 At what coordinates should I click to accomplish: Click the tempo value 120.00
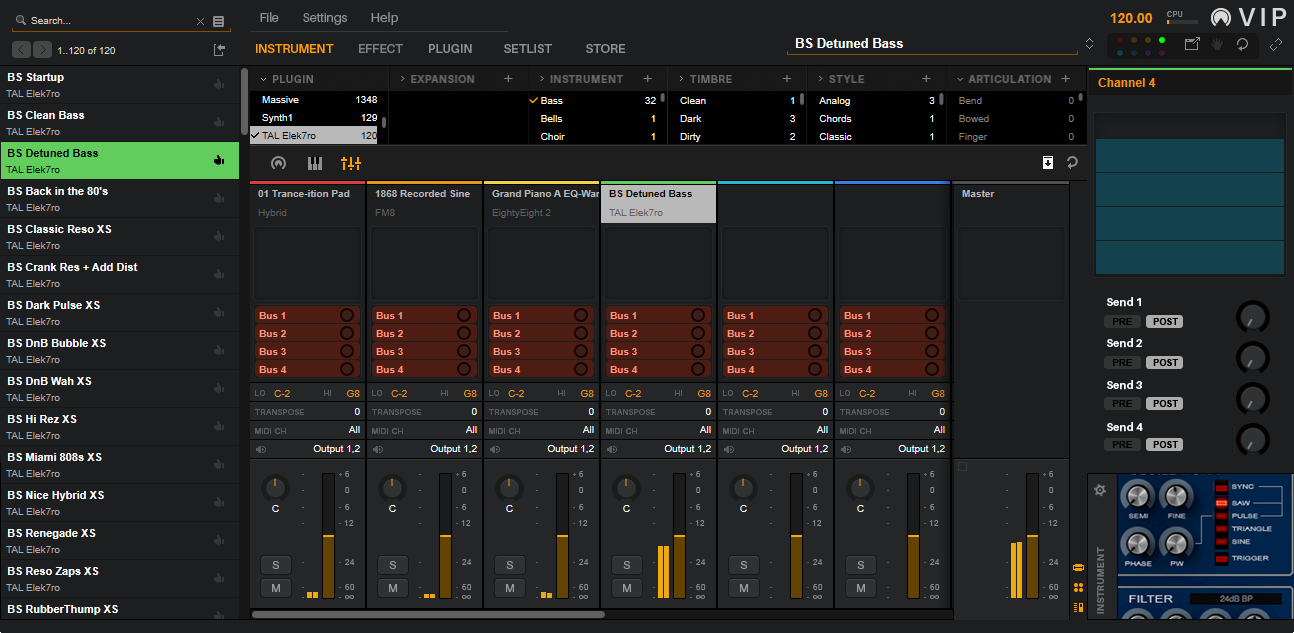click(x=1131, y=18)
